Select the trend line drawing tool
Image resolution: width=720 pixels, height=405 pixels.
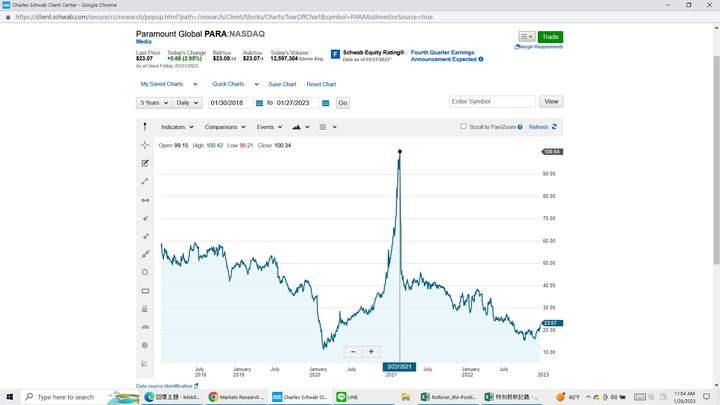tap(145, 181)
